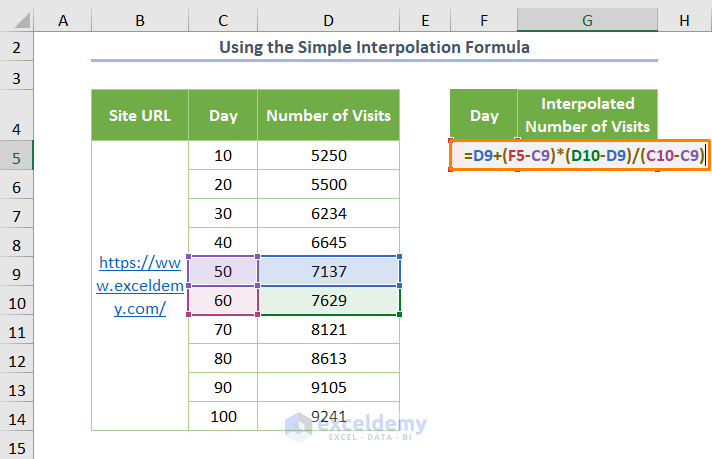The width and height of the screenshot is (712, 459).
Task: Select row 5 header
Action: click(18, 156)
